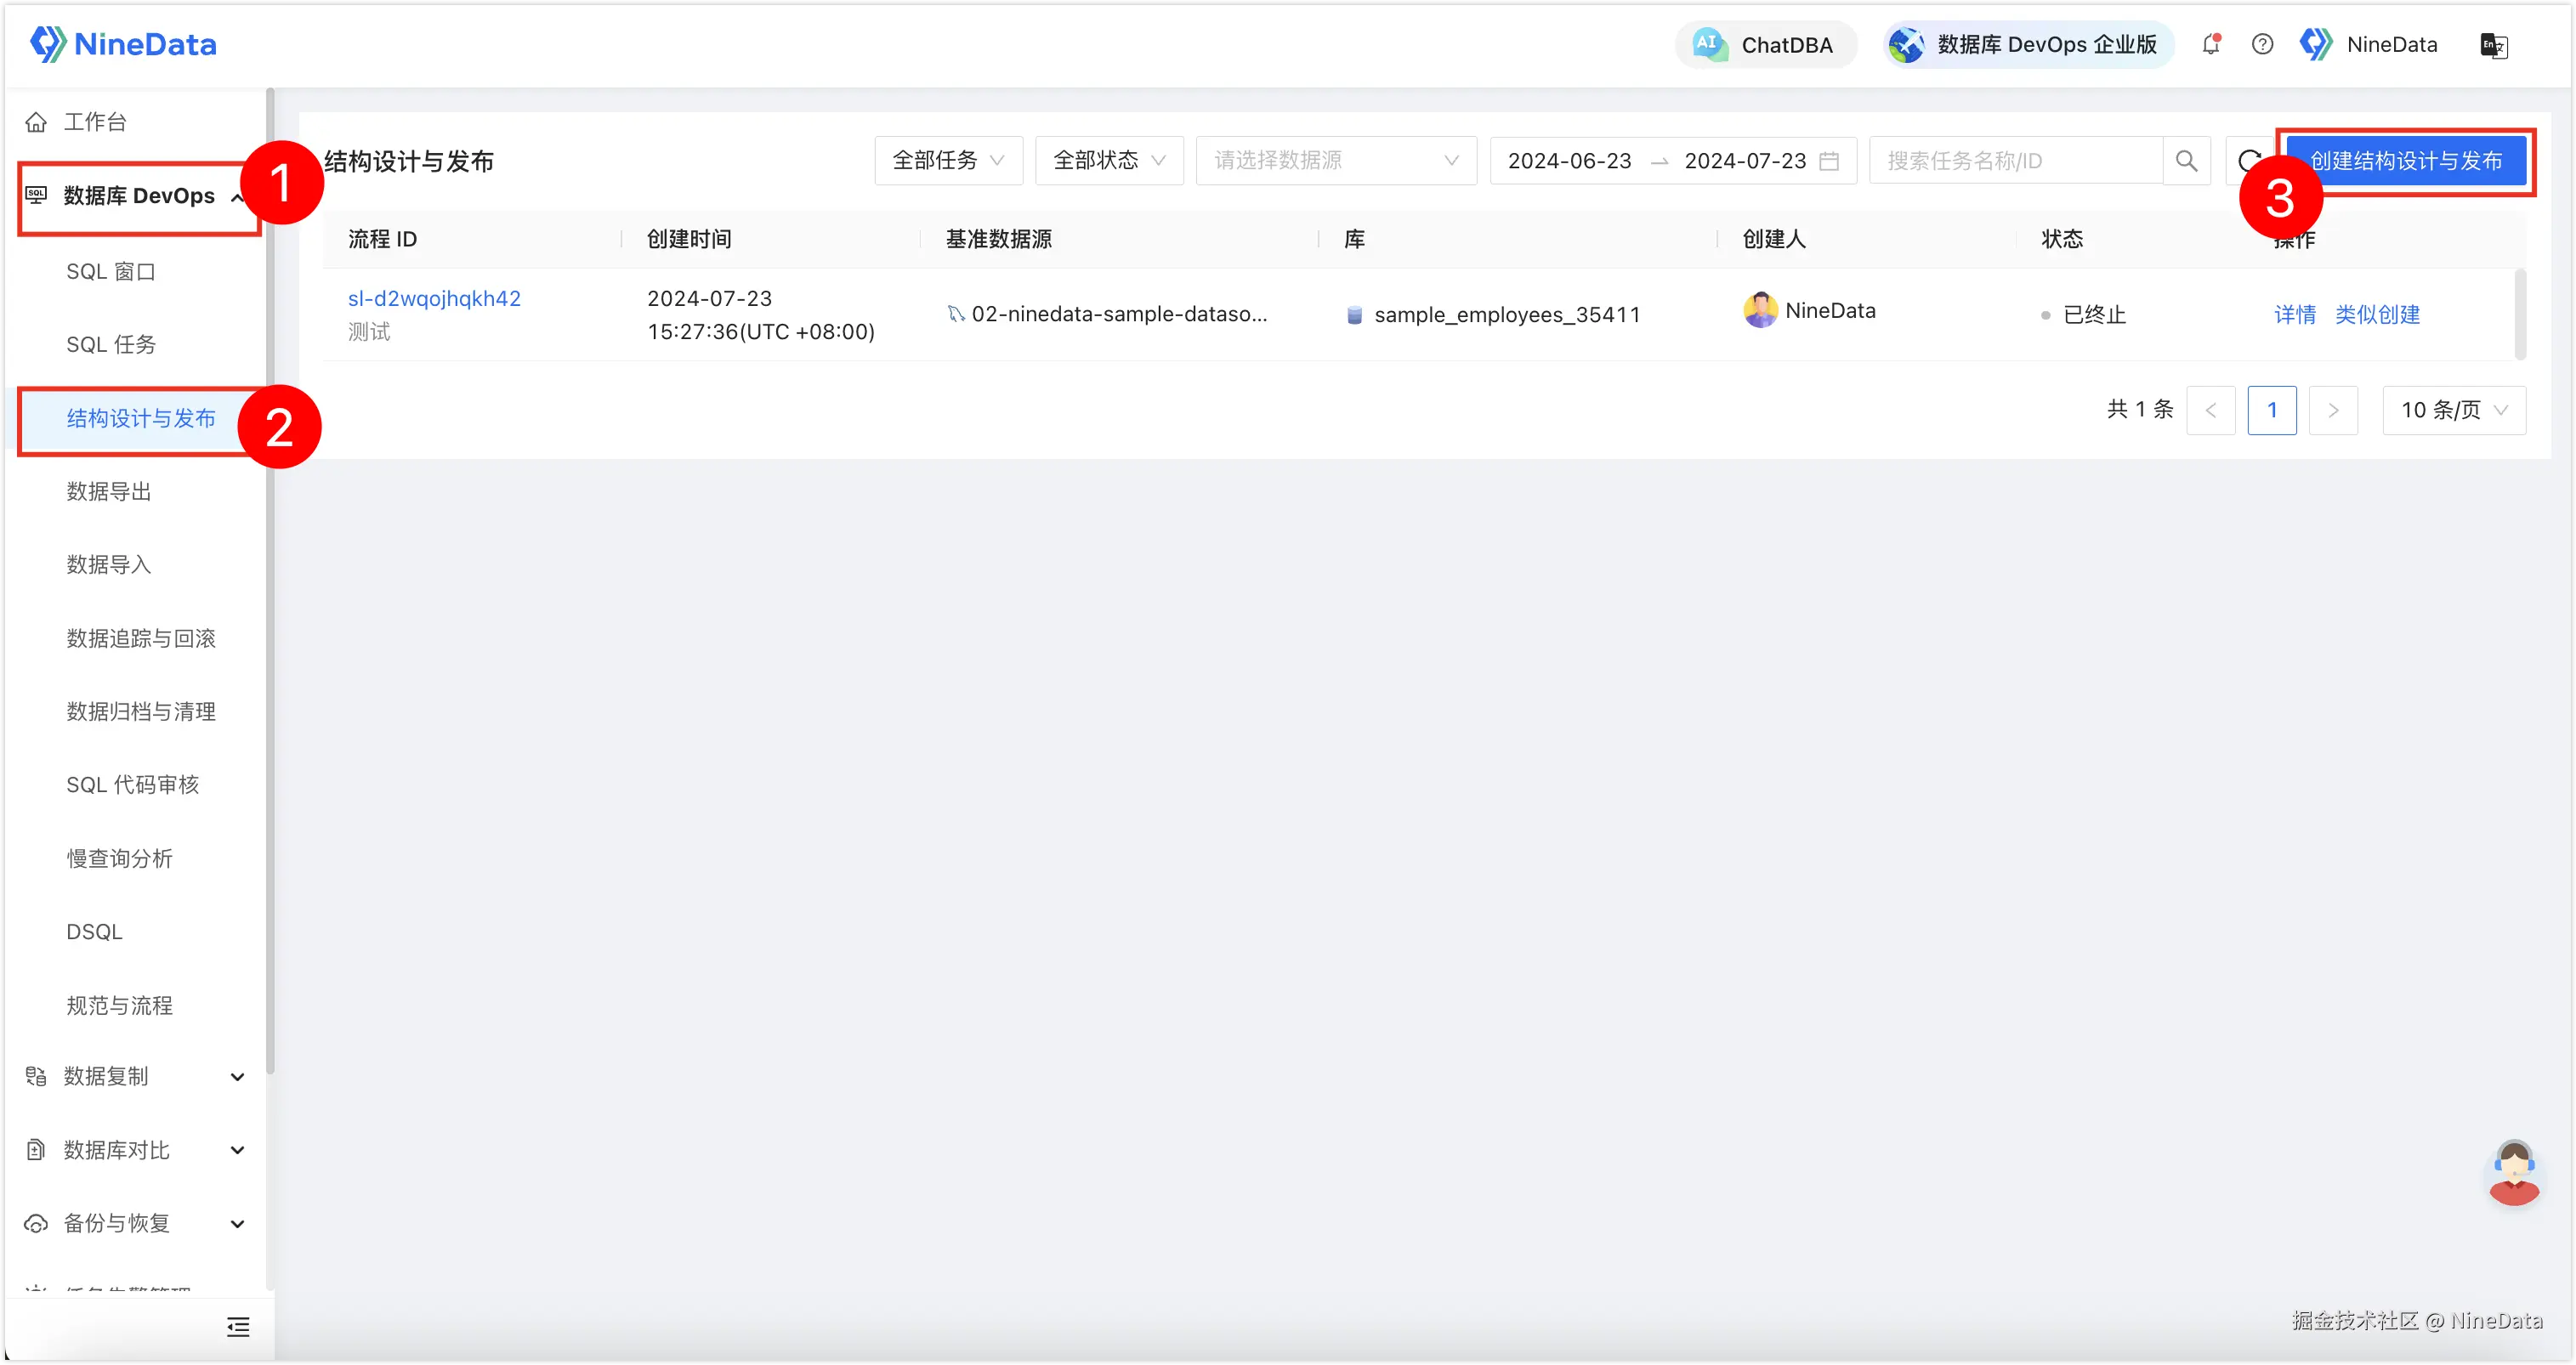Open task link sl-d2wqojhqkh42
The width and height of the screenshot is (2576, 1365).
434,298
